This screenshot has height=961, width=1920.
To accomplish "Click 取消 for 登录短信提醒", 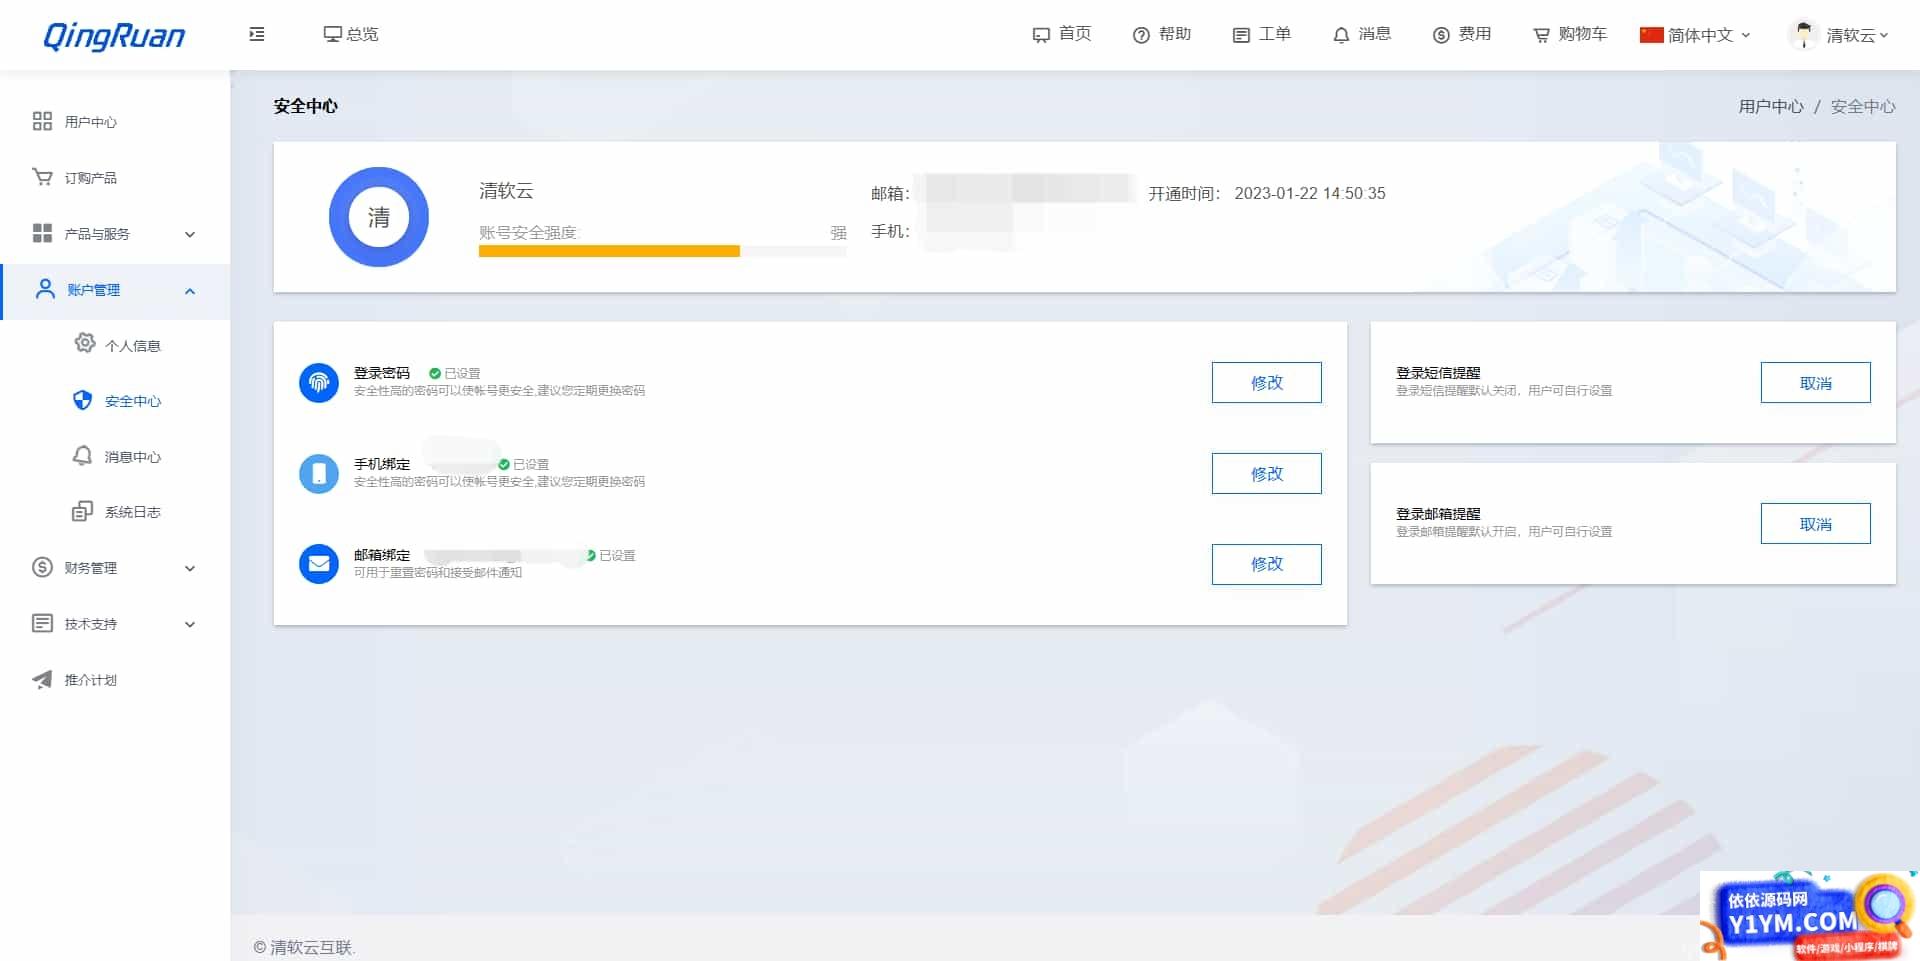I will pyautogui.click(x=1816, y=383).
